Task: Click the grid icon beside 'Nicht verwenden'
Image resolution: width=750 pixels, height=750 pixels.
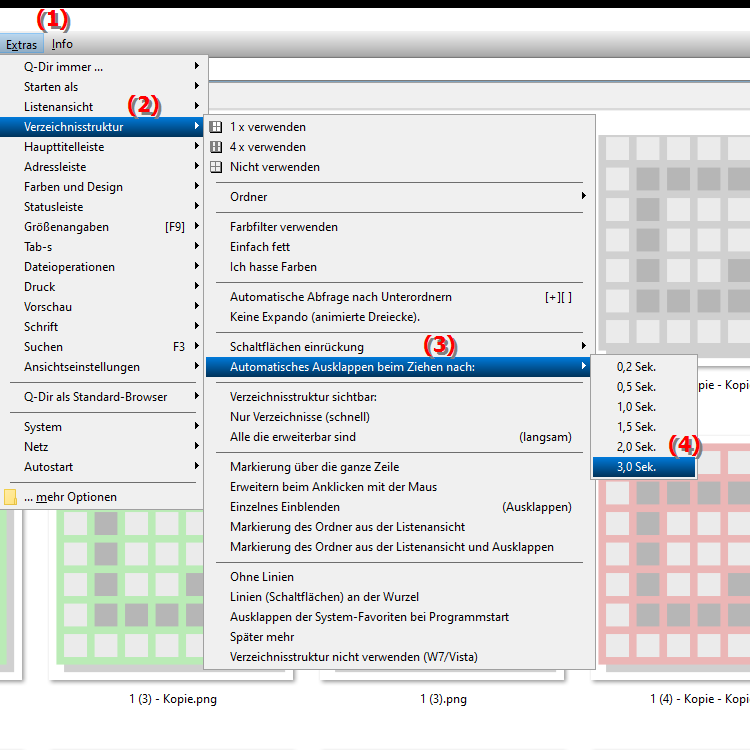Action: click(215, 167)
